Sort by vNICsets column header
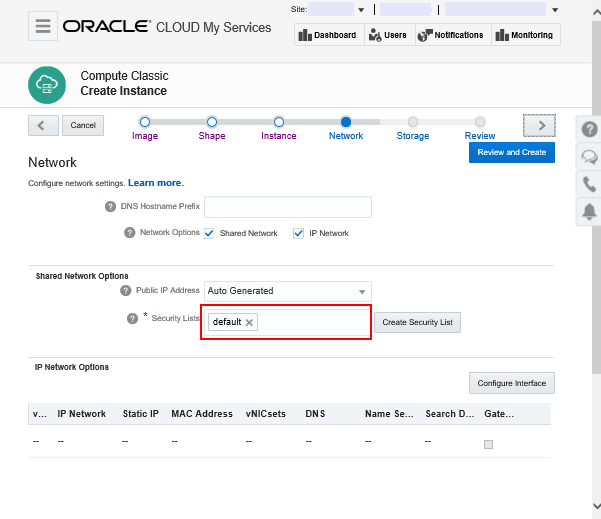Screen dimensions: 601x519 pos(266,414)
